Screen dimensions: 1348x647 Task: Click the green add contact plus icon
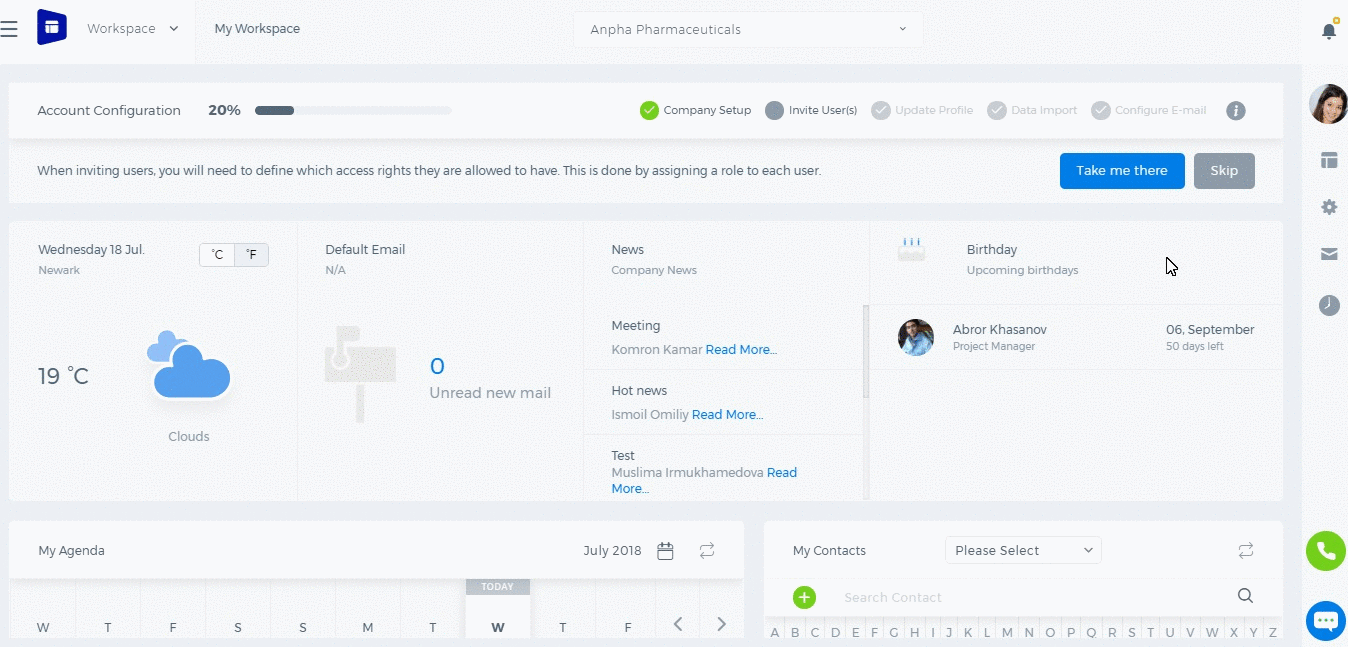coord(804,598)
